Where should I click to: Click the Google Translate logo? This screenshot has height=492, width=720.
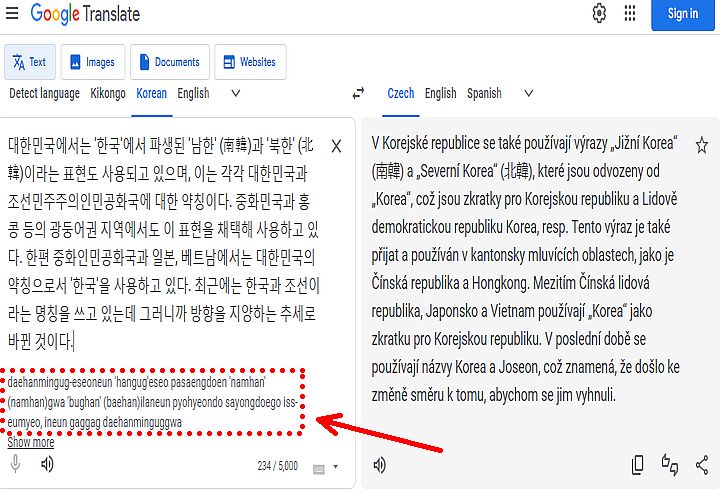pyautogui.click(x=85, y=14)
